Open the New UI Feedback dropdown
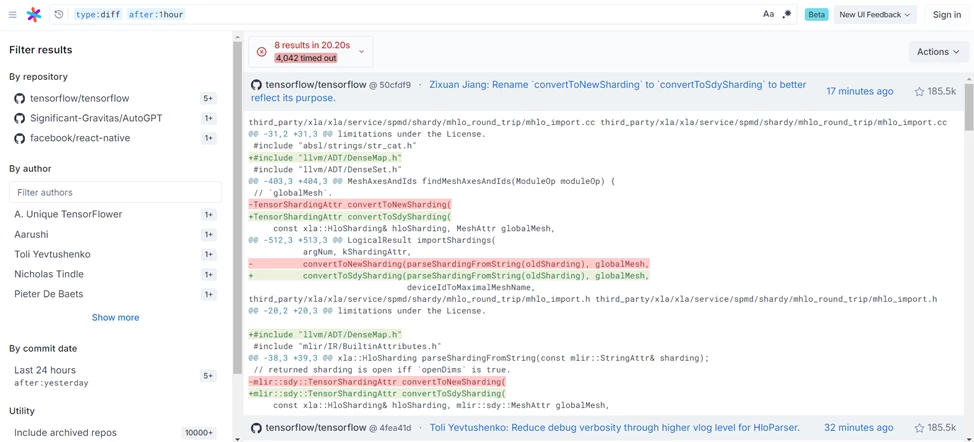The height and width of the screenshot is (442, 974). click(875, 15)
